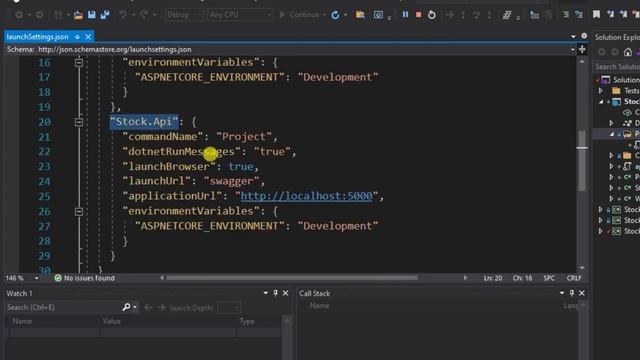
Task: Click the split editor plus icon
Action: (x=582, y=49)
